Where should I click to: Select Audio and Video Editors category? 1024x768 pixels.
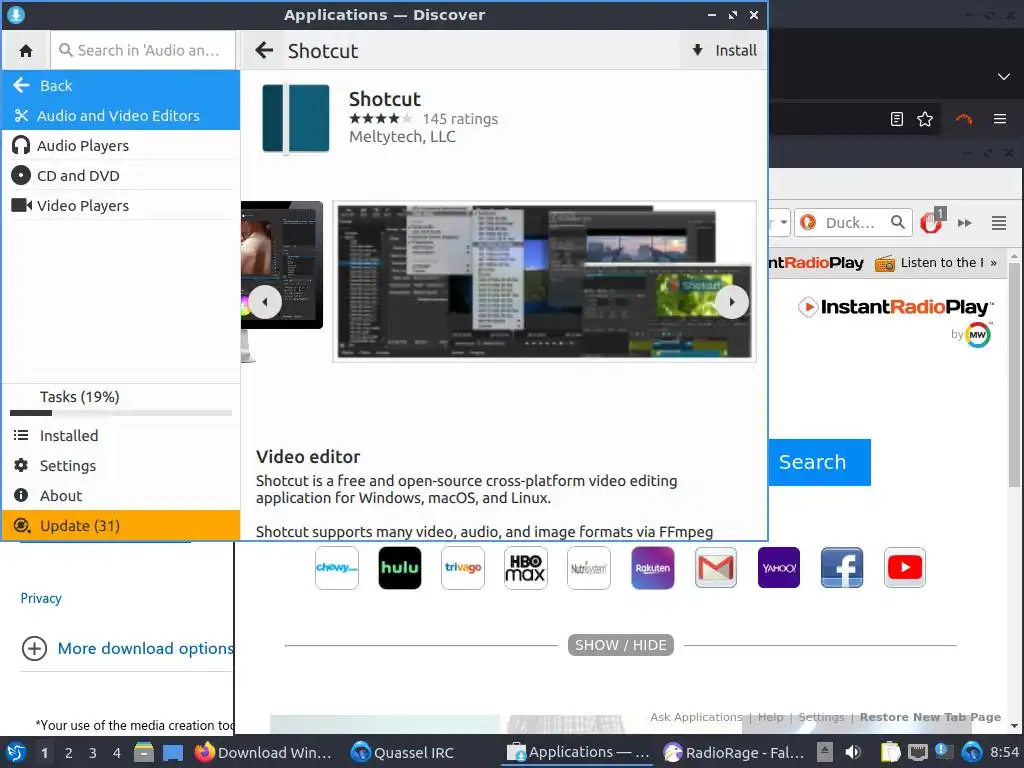pyautogui.click(x=121, y=116)
